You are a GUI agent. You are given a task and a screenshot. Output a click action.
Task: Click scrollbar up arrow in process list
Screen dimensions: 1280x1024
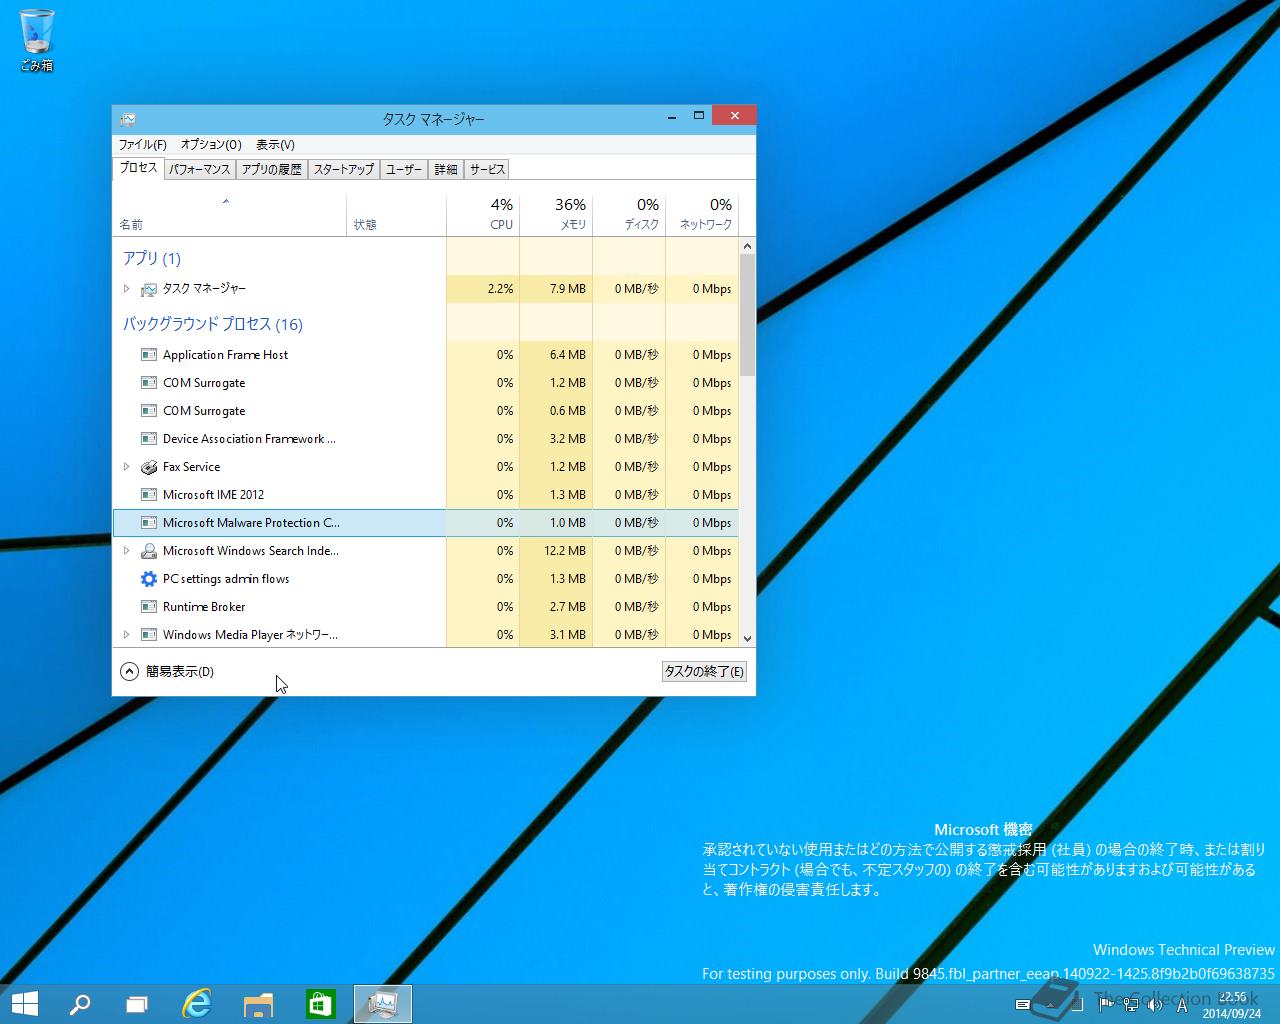(747, 246)
